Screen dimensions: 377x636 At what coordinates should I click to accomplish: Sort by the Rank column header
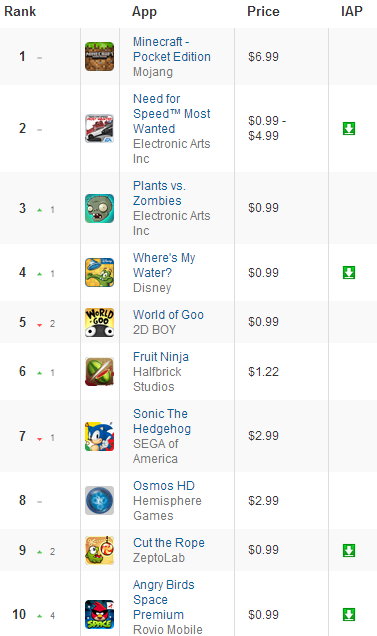(x=20, y=11)
